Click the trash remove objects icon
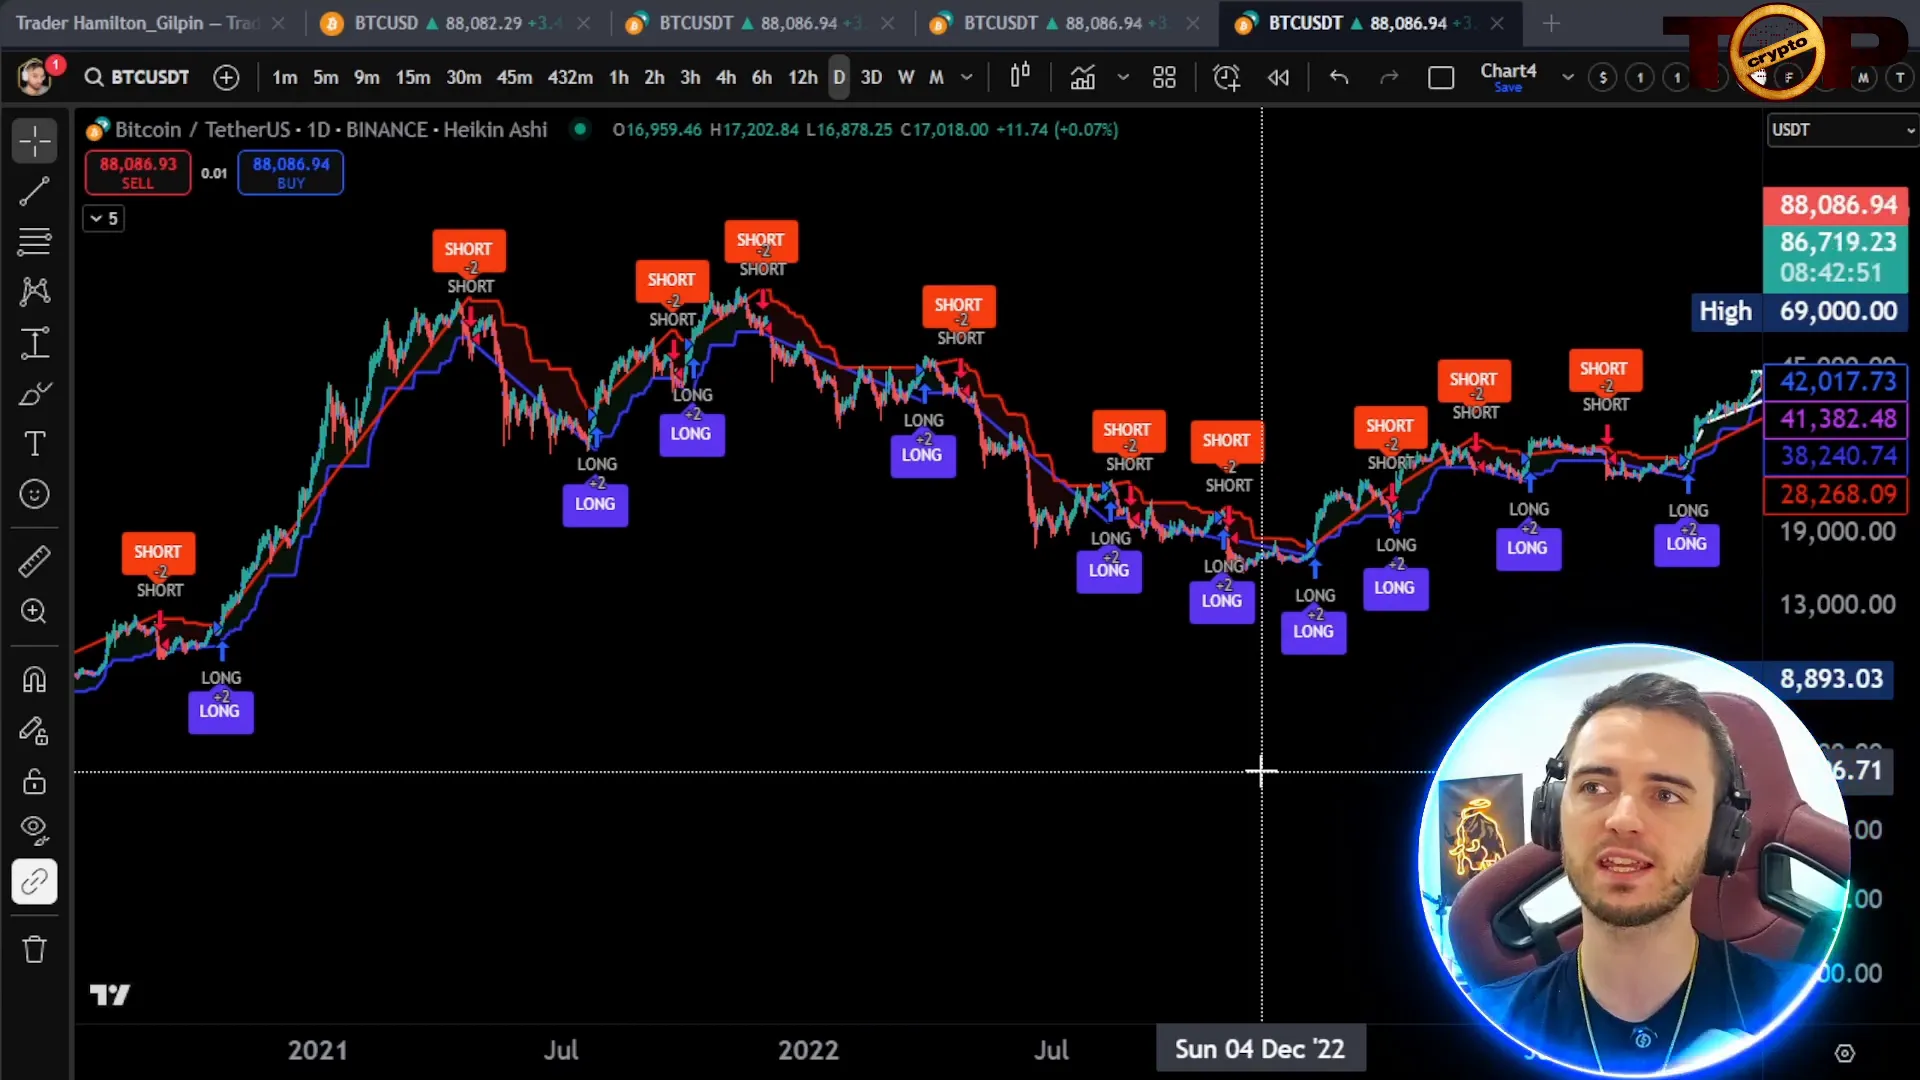1920x1080 pixels. click(x=34, y=949)
